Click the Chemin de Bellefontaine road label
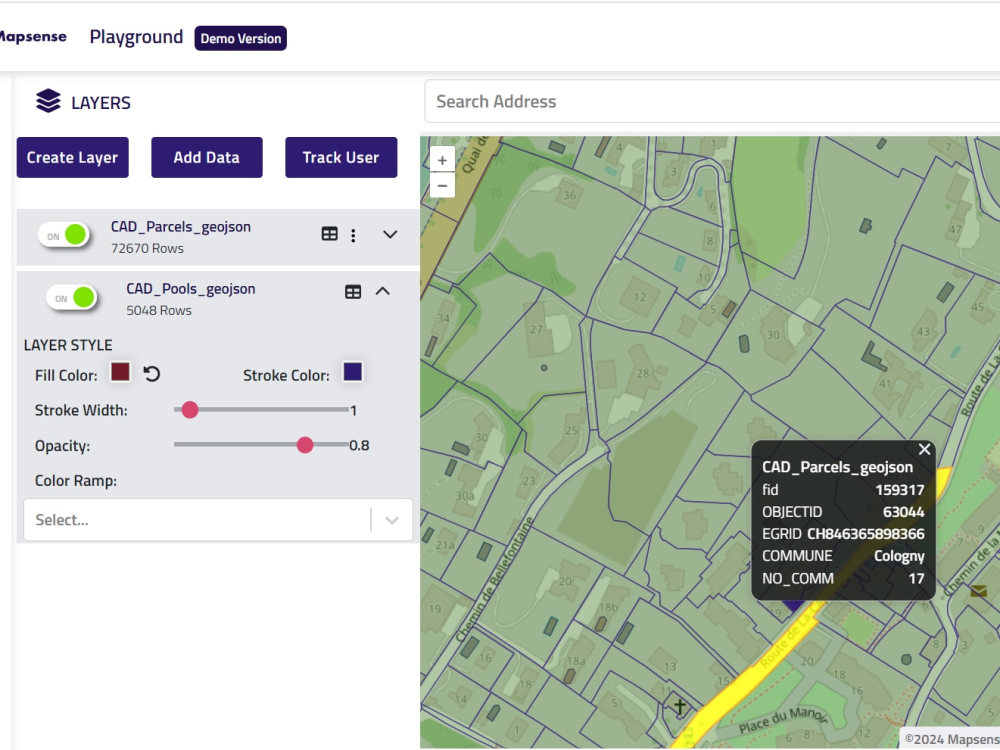The width and height of the screenshot is (1000, 750). coord(495,579)
